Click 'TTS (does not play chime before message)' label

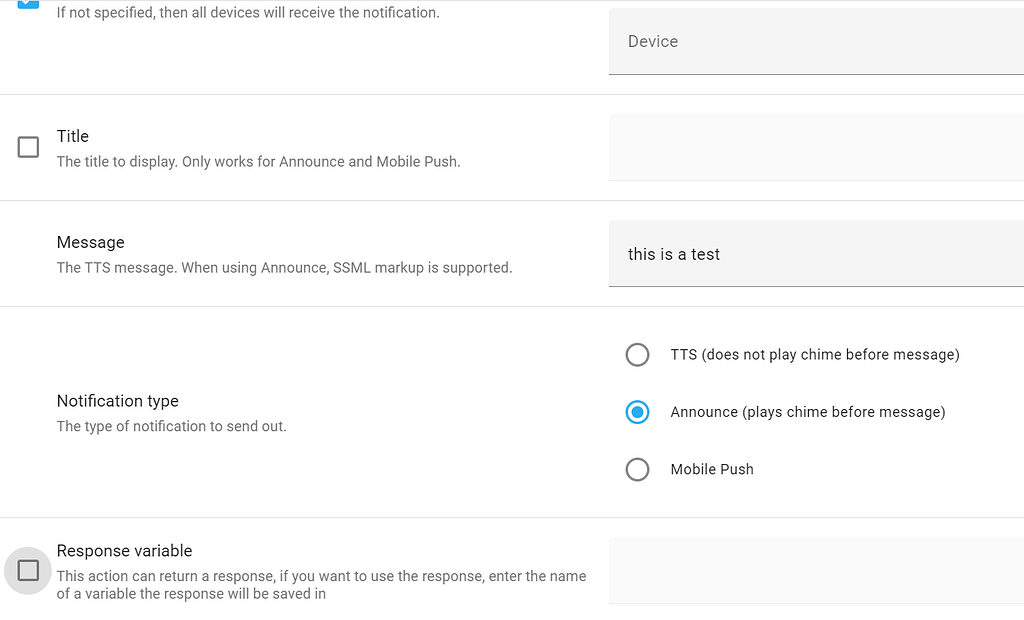coord(815,355)
